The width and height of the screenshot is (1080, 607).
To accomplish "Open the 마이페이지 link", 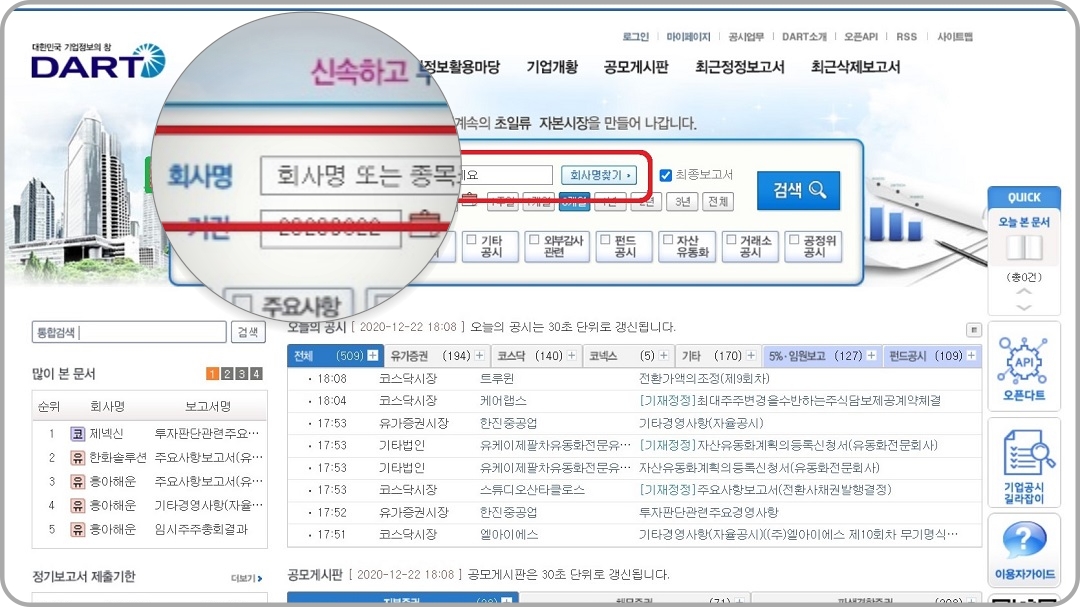I will [x=688, y=37].
